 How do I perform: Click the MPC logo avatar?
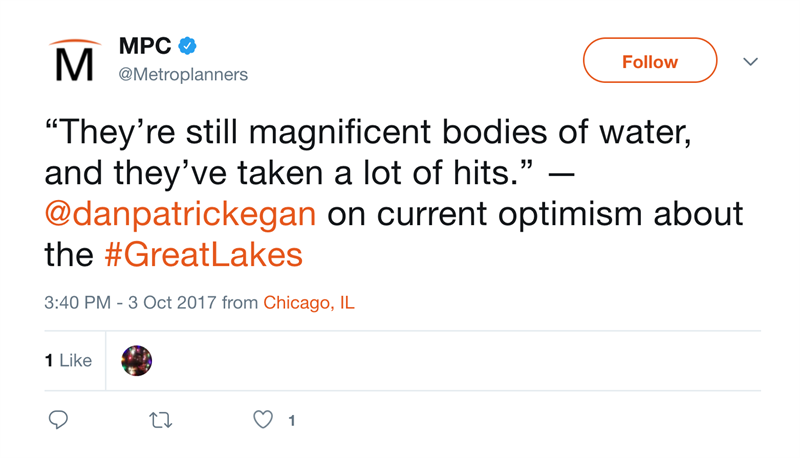(x=74, y=60)
